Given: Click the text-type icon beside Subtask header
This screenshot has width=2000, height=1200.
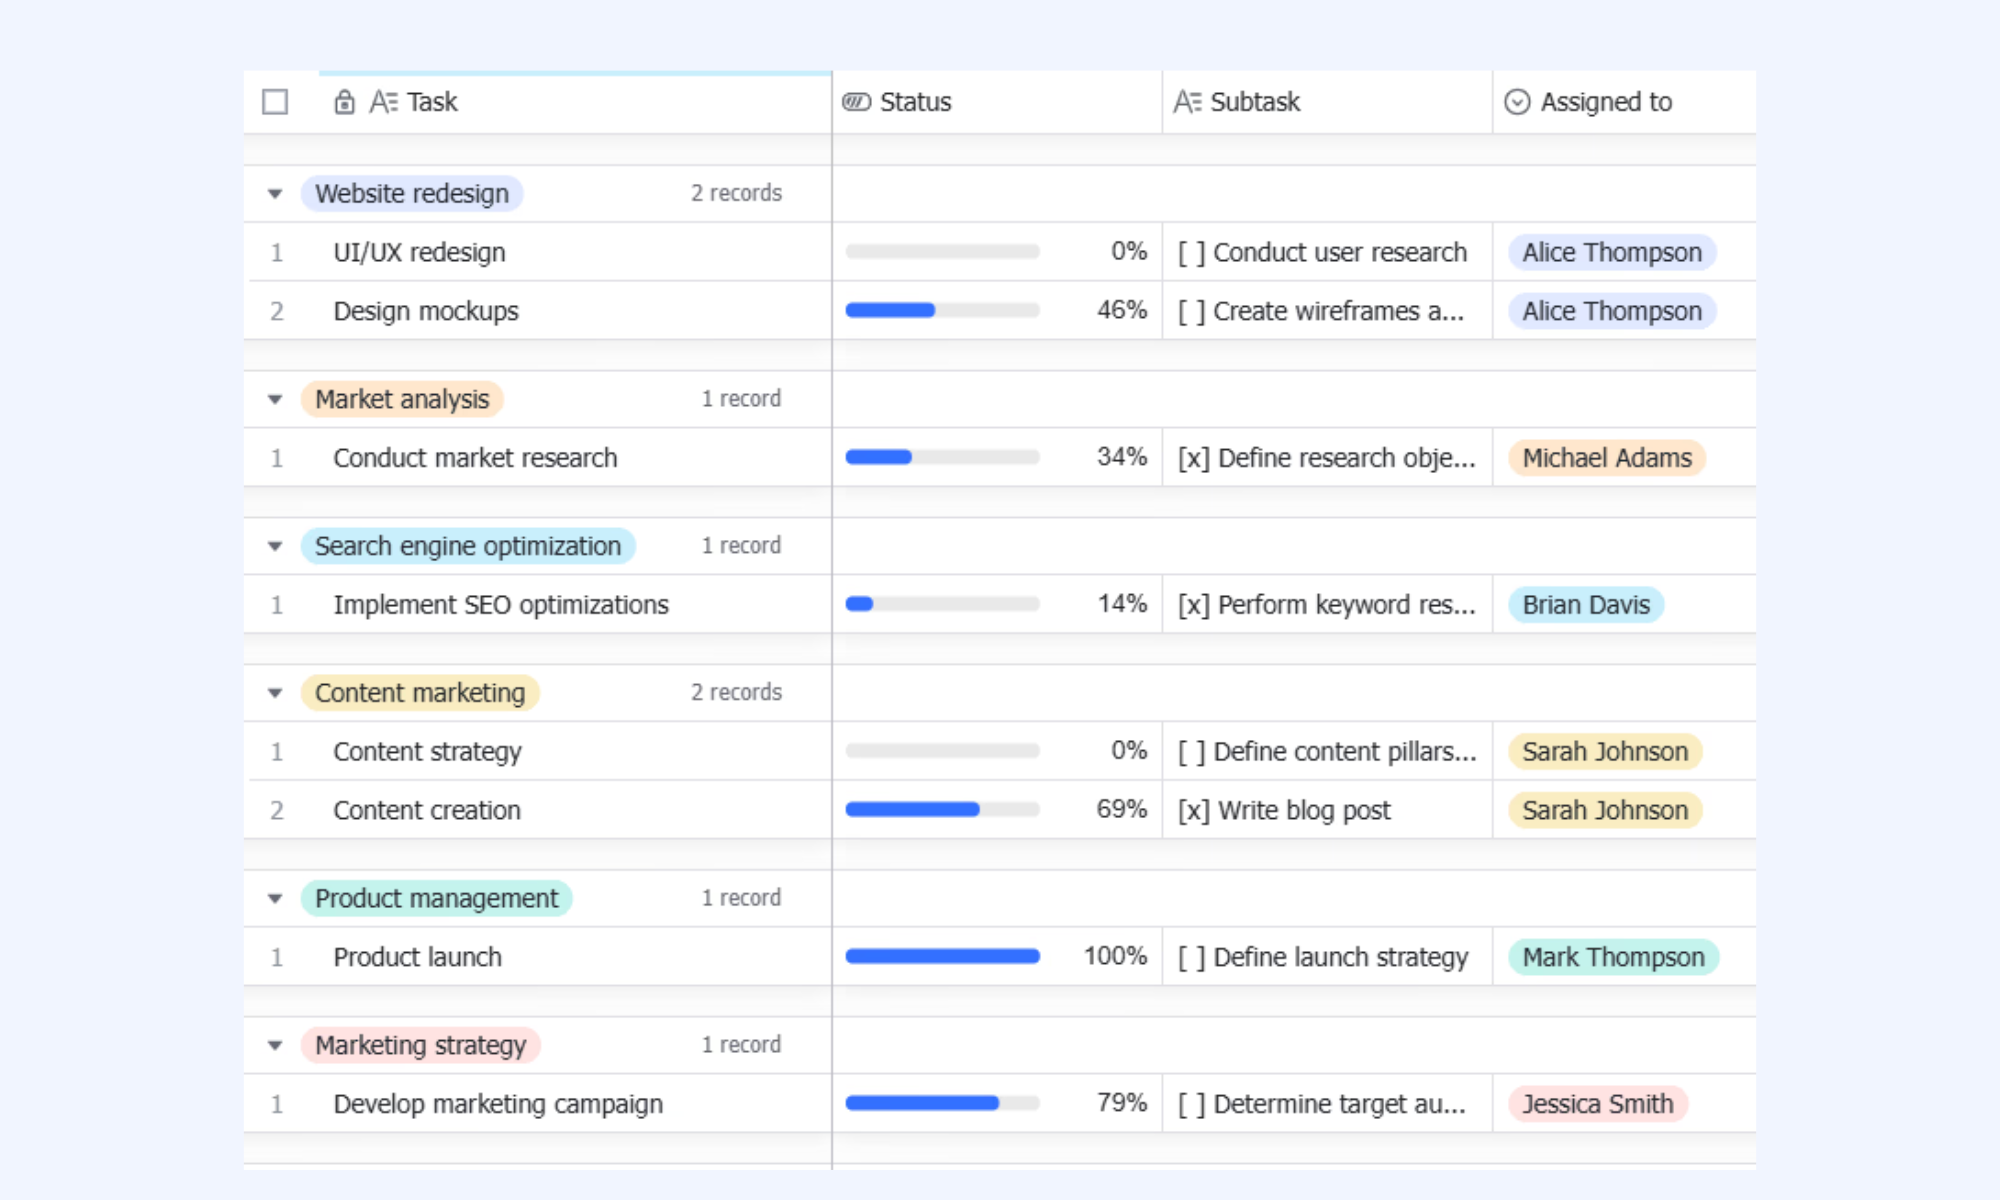Looking at the screenshot, I should (x=1188, y=102).
